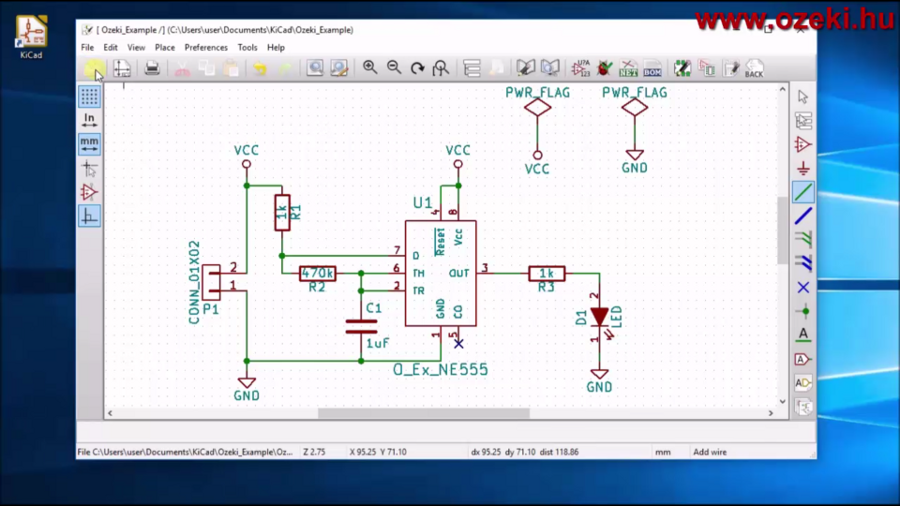Screen dimensions: 900x506
Task: Click the vertical scrollbar thumb
Action: coord(782,230)
